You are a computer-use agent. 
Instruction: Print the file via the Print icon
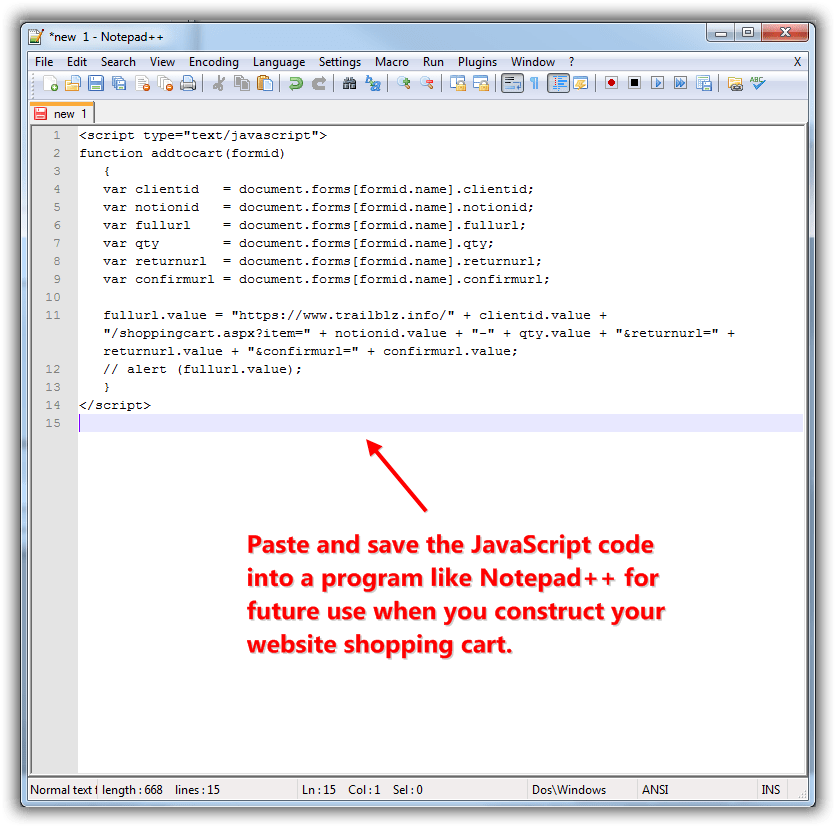tap(189, 84)
